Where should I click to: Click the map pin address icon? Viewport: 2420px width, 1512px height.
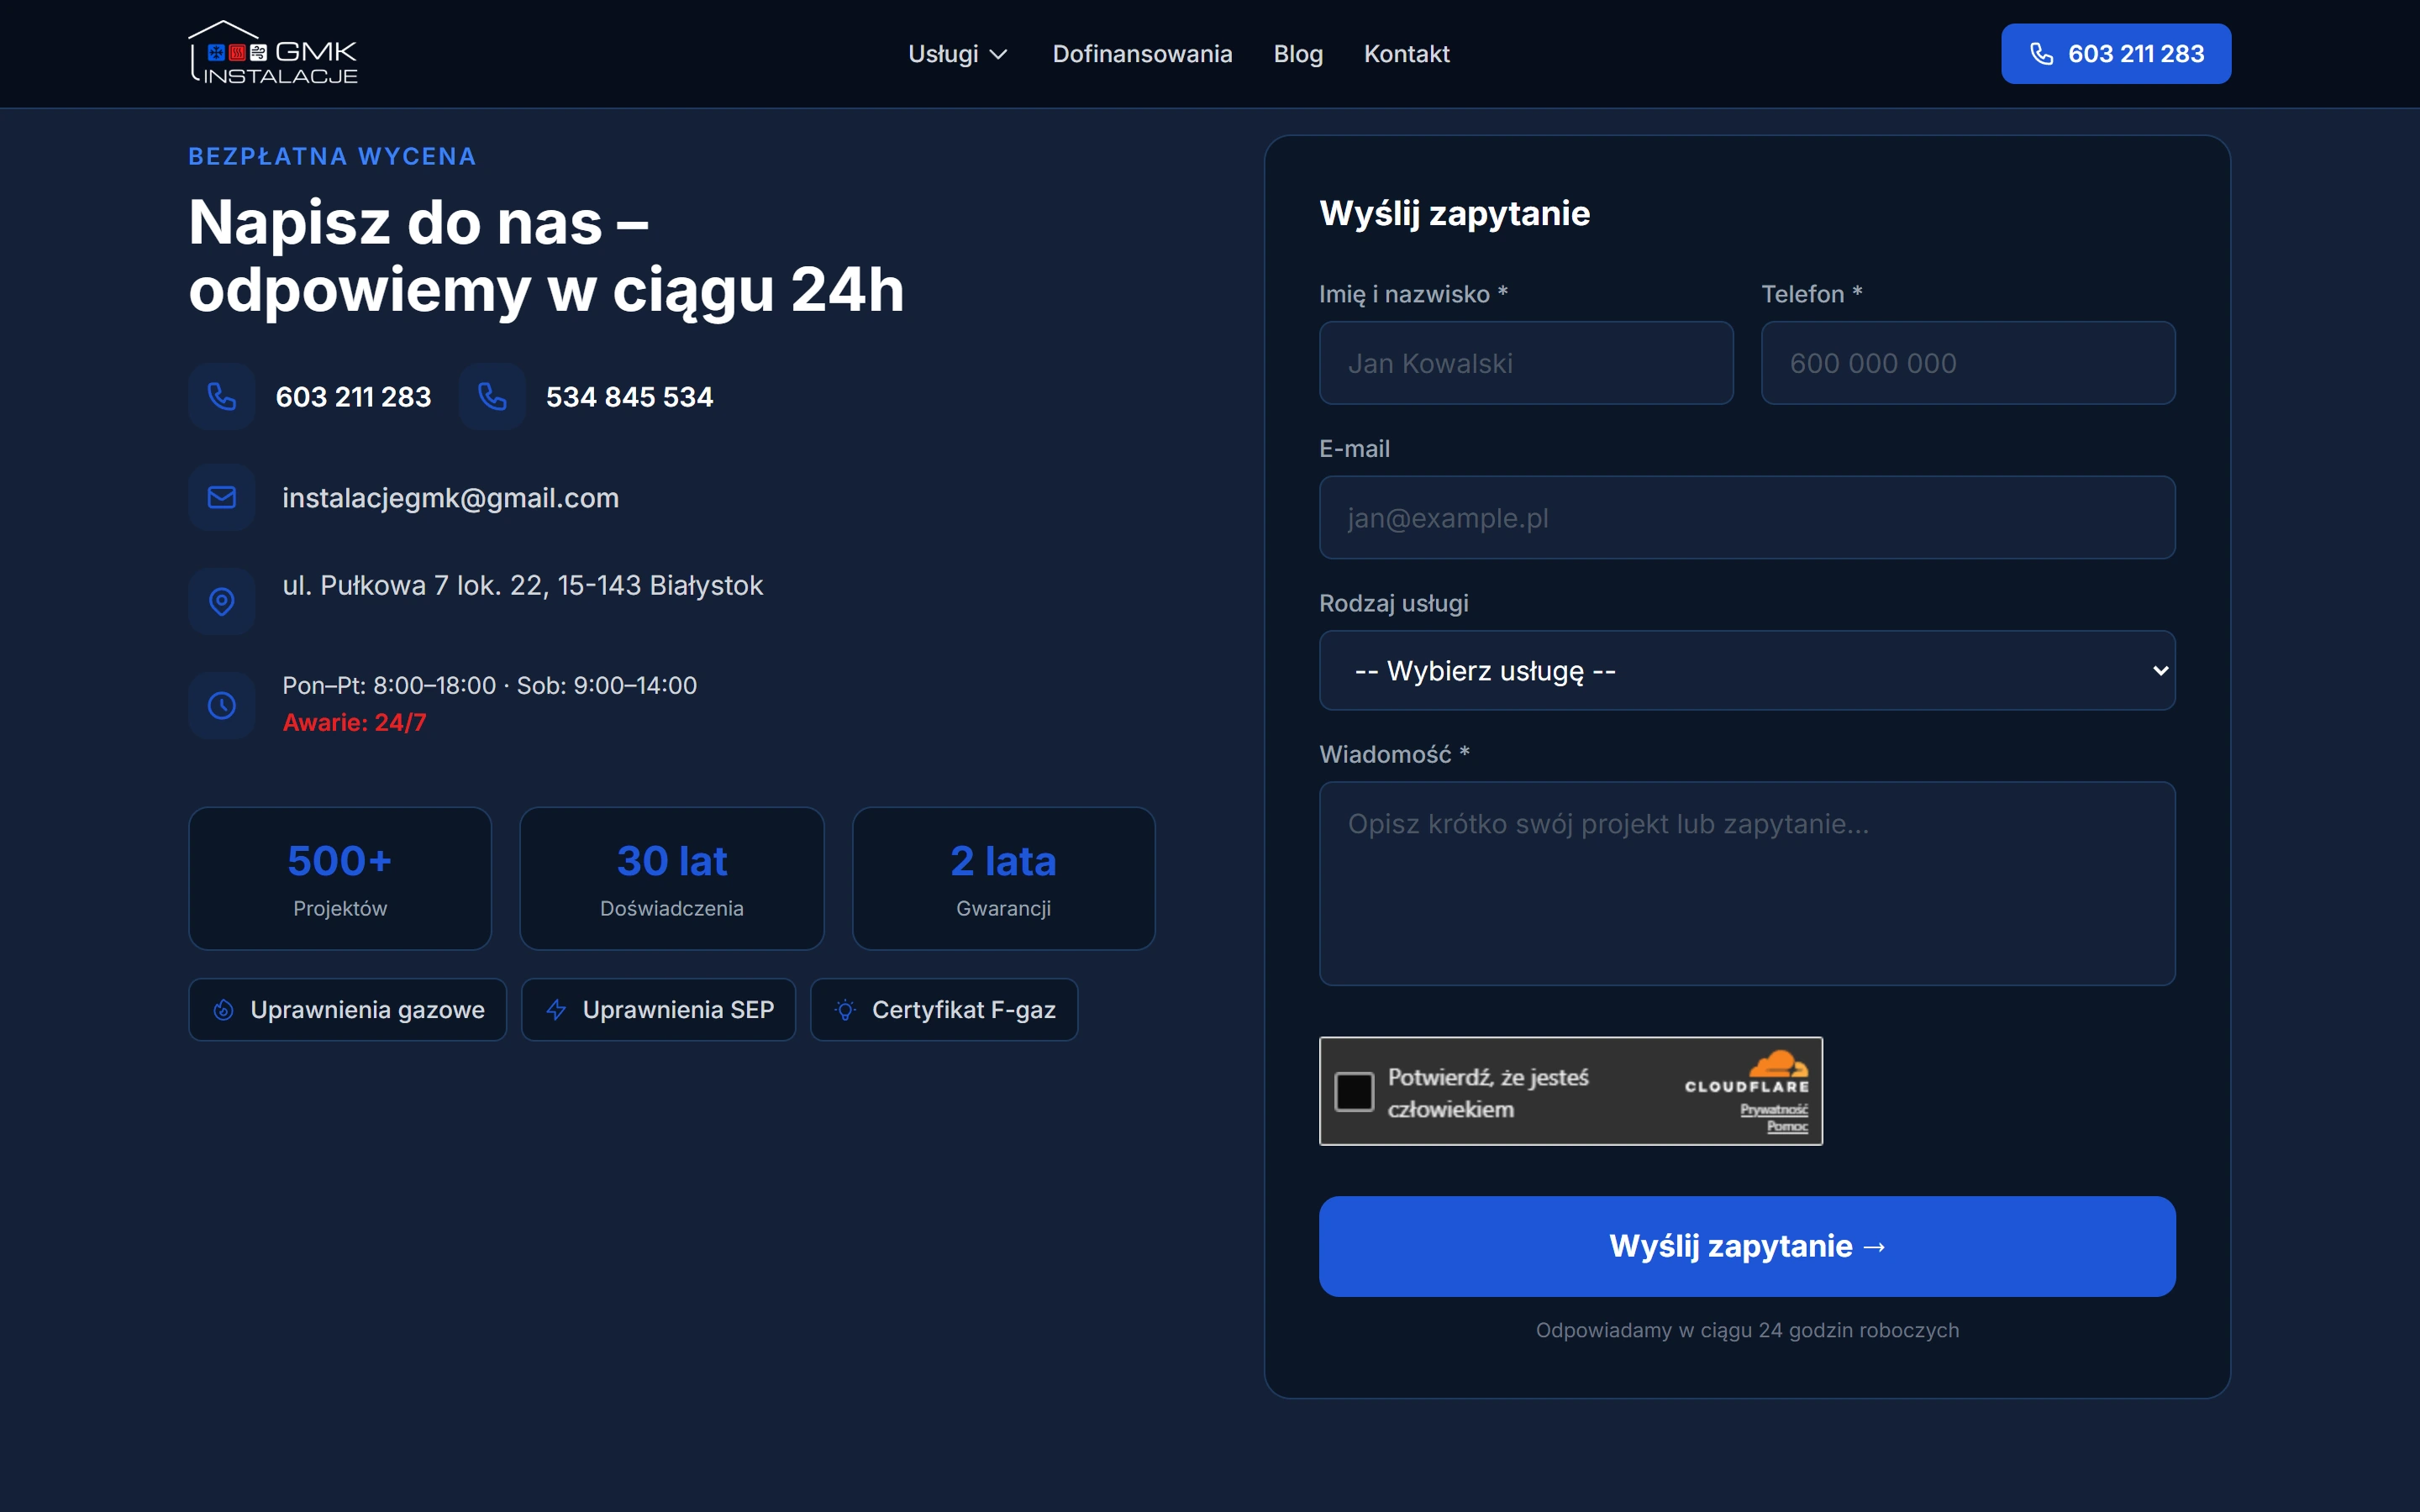(222, 601)
